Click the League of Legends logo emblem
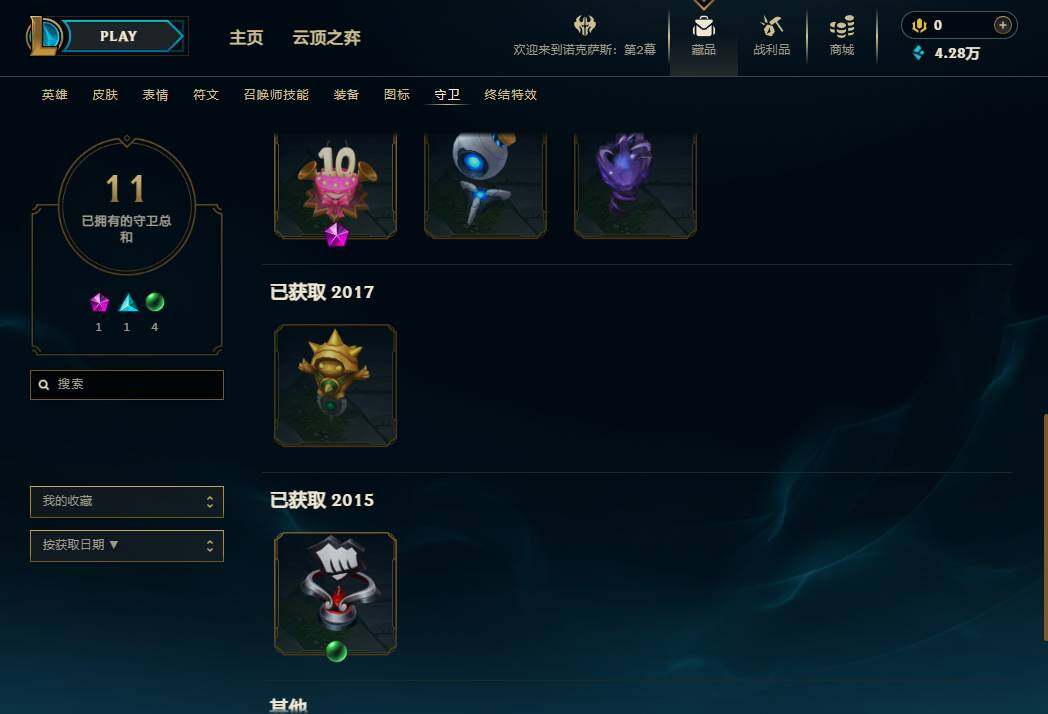 [43, 36]
